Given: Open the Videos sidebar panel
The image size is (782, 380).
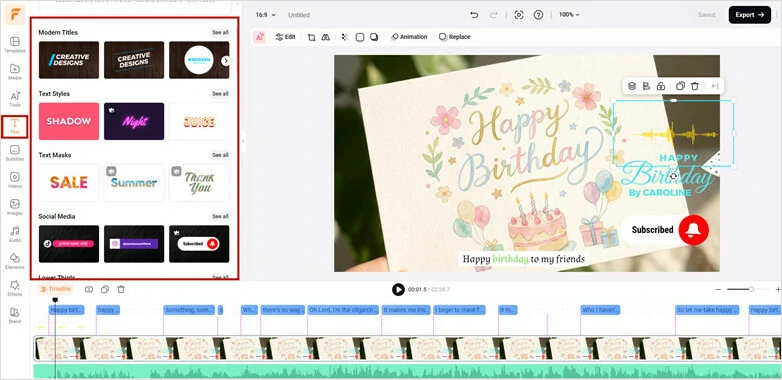Looking at the screenshot, I should click(14, 180).
